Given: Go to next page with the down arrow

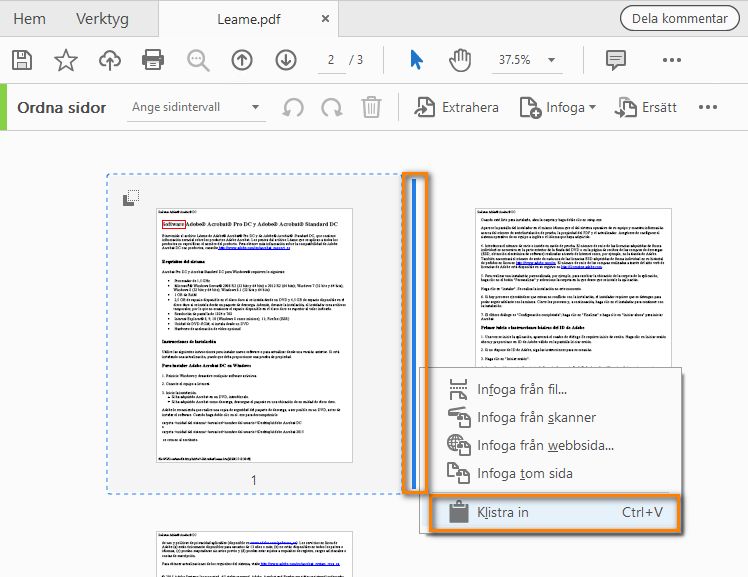Looking at the screenshot, I should 286,60.
